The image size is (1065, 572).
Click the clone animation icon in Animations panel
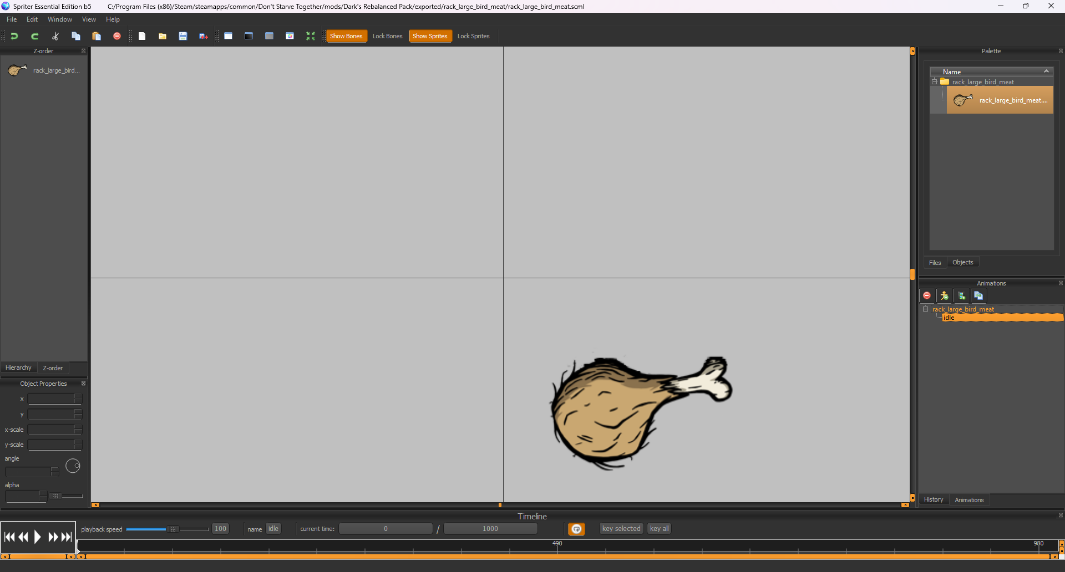(978, 296)
